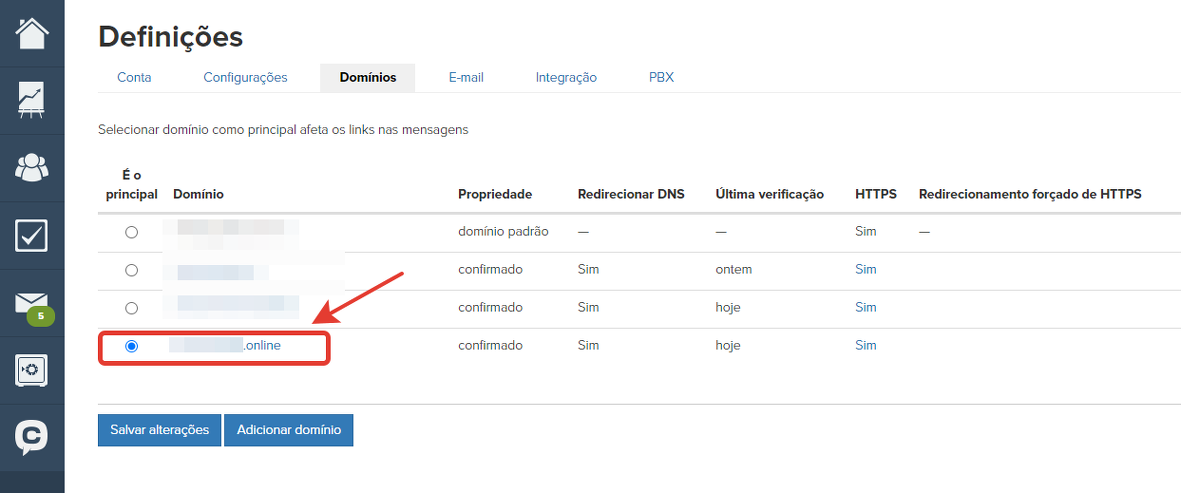Click HTTPS Sim link in .online row
Screen dimensions: 1200x493
[865, 346]
